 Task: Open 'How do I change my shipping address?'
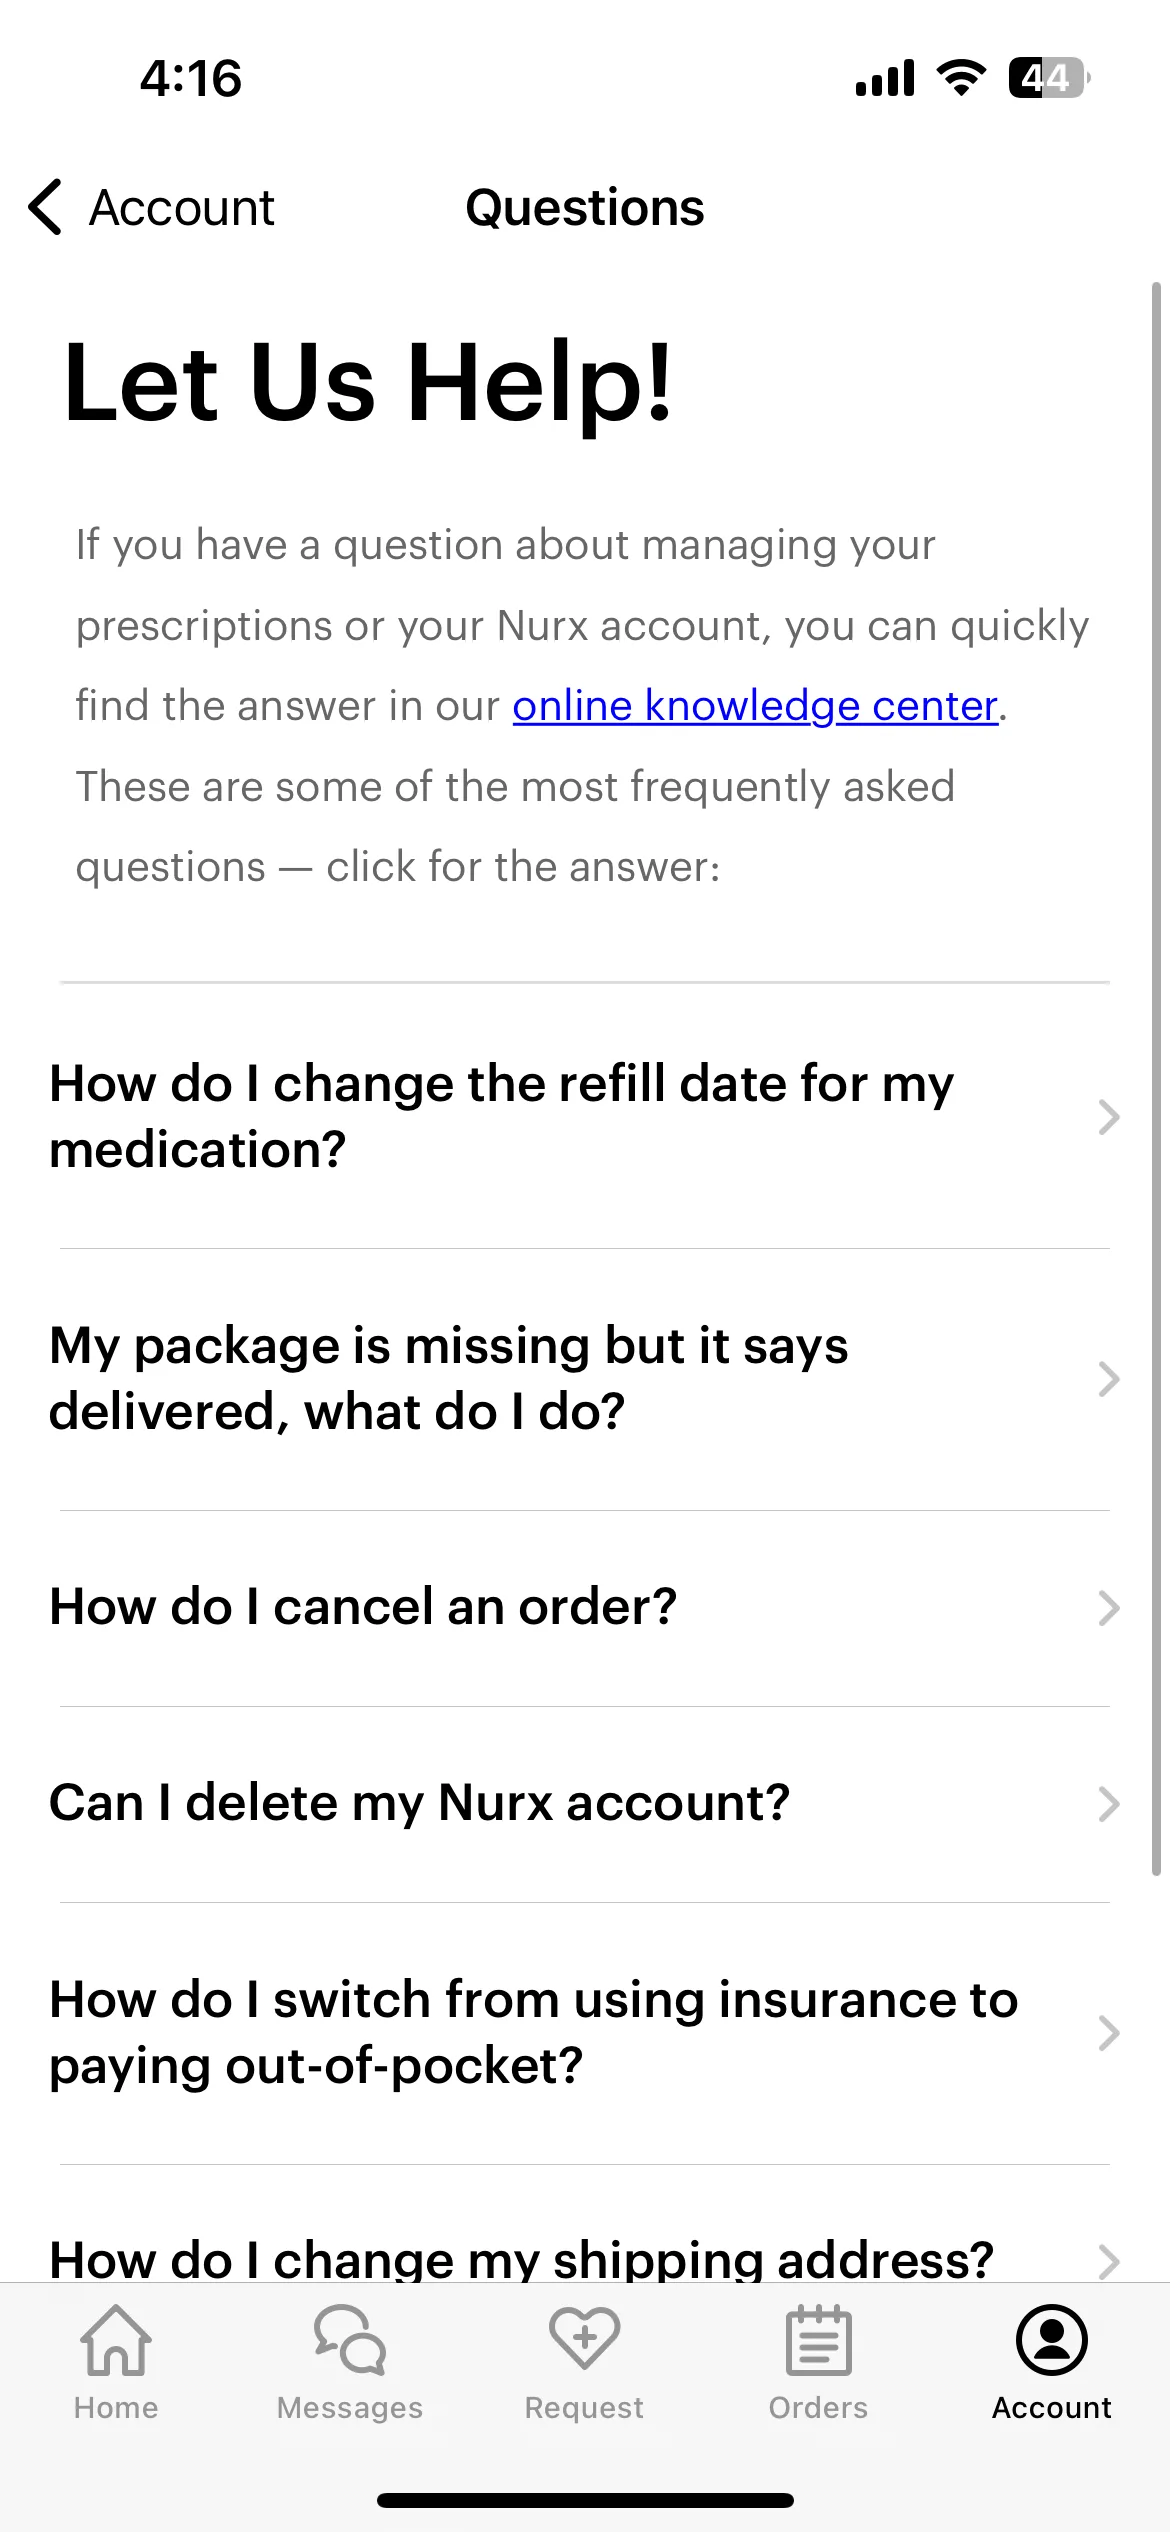585,2260
